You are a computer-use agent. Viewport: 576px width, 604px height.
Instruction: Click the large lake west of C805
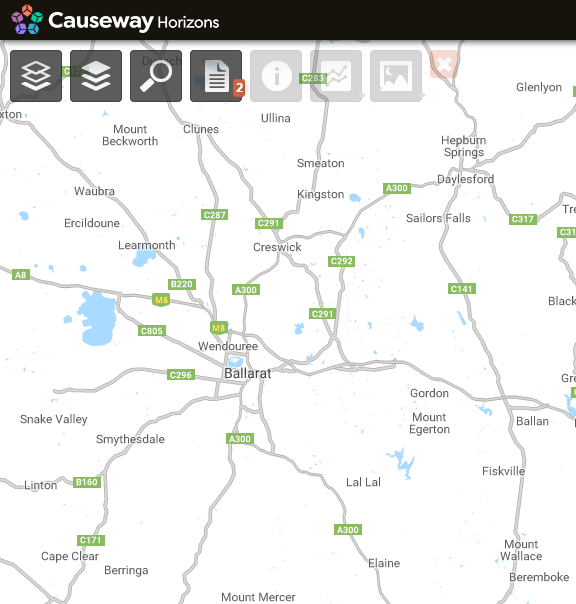97,318
